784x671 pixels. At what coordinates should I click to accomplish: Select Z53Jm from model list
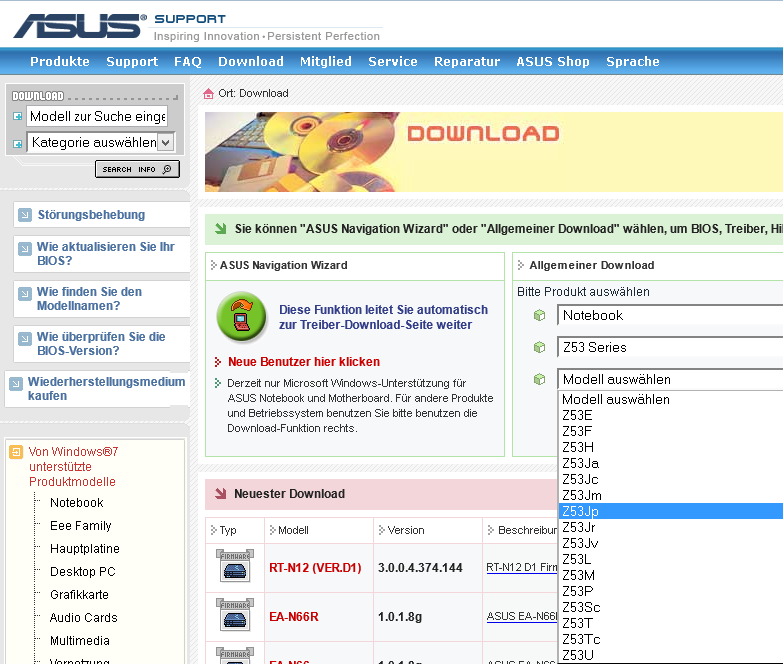click(x=670, y=496)
